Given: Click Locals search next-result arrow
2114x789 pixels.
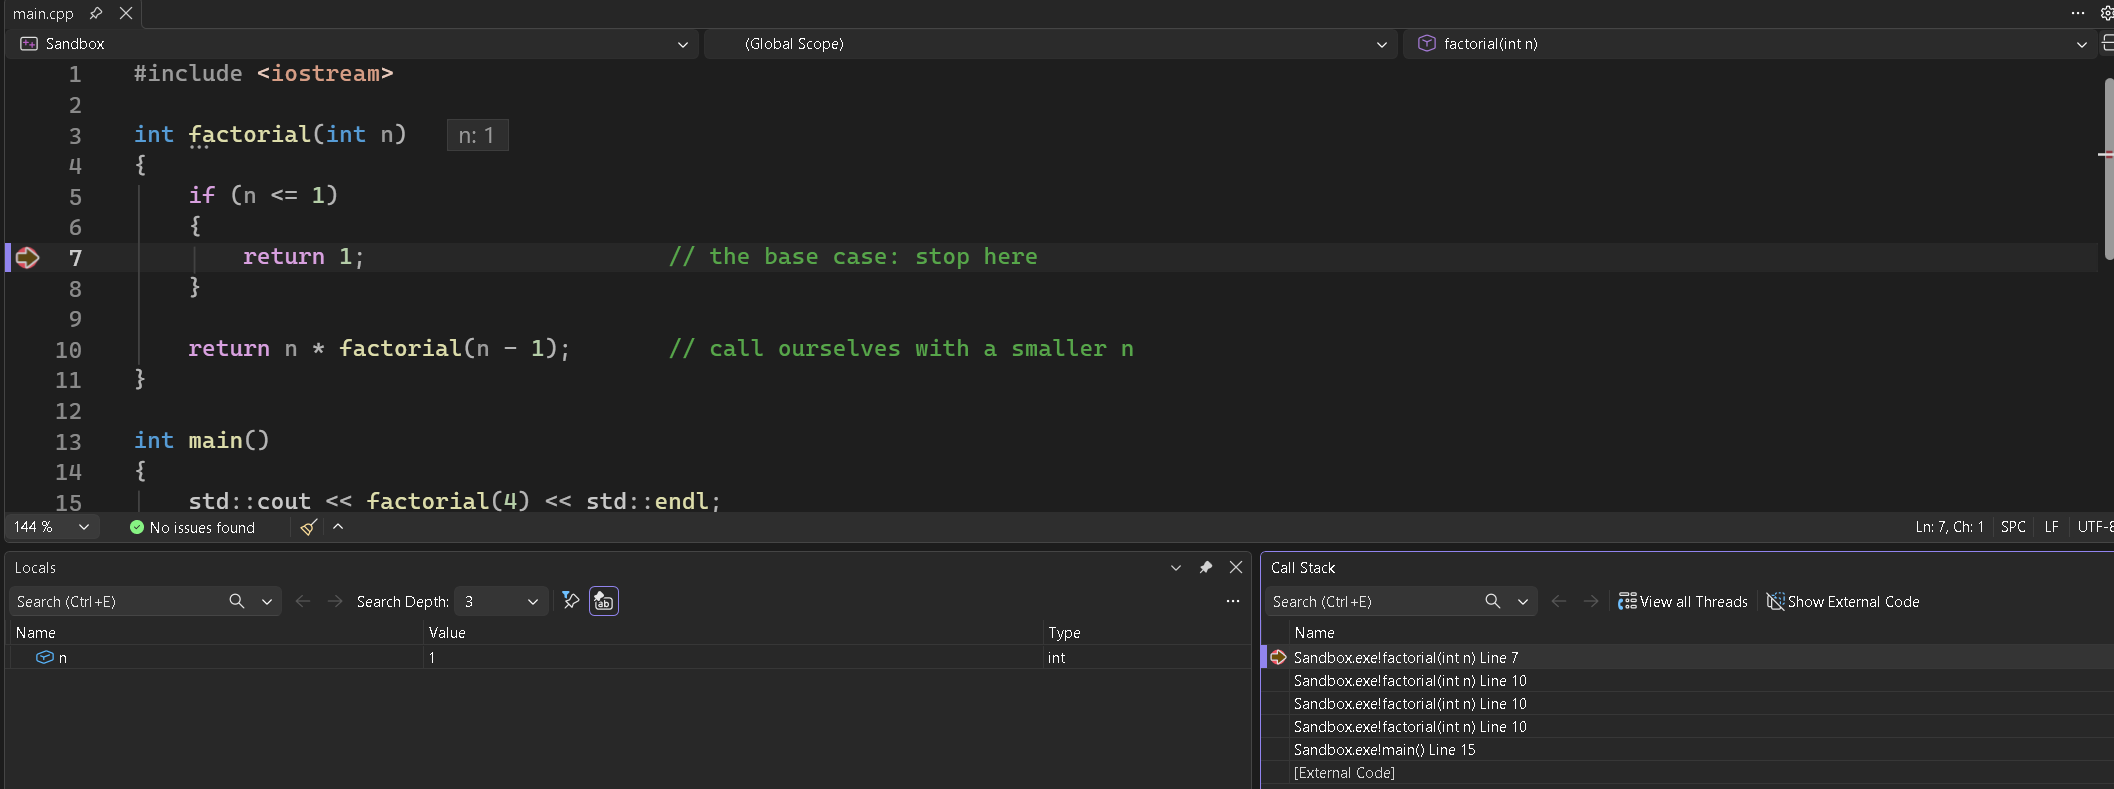Looking at the screenshot, I should pyautogui.click(x=335, y=601).
